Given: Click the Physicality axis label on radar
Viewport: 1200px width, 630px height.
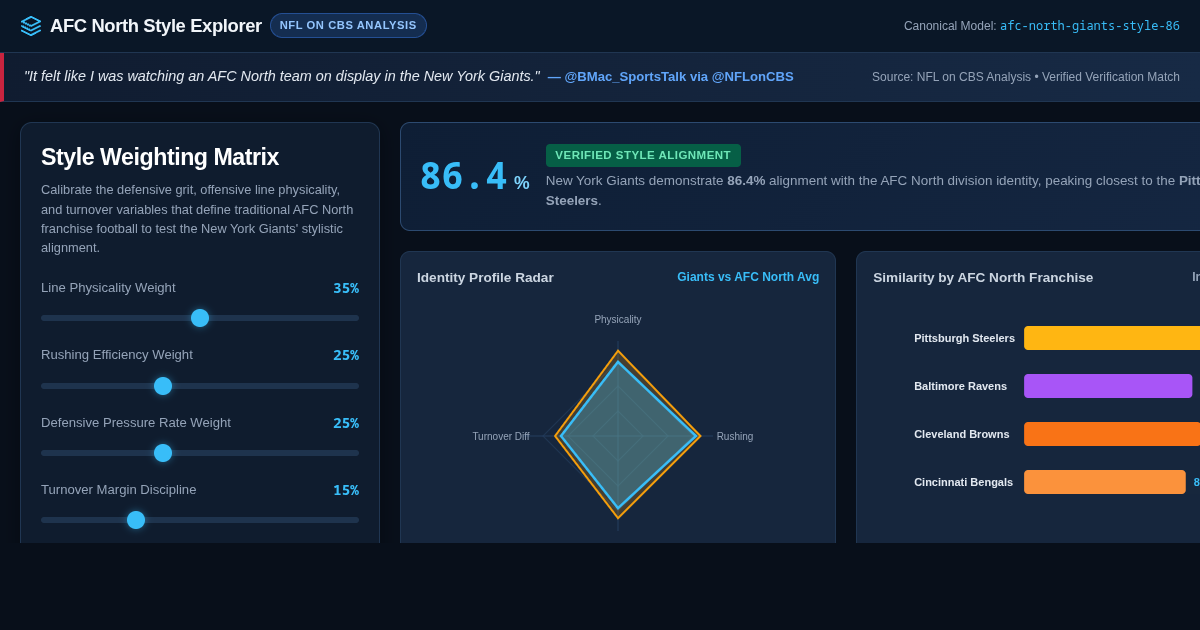Looking at the screenshot, I should pos(618,320).
